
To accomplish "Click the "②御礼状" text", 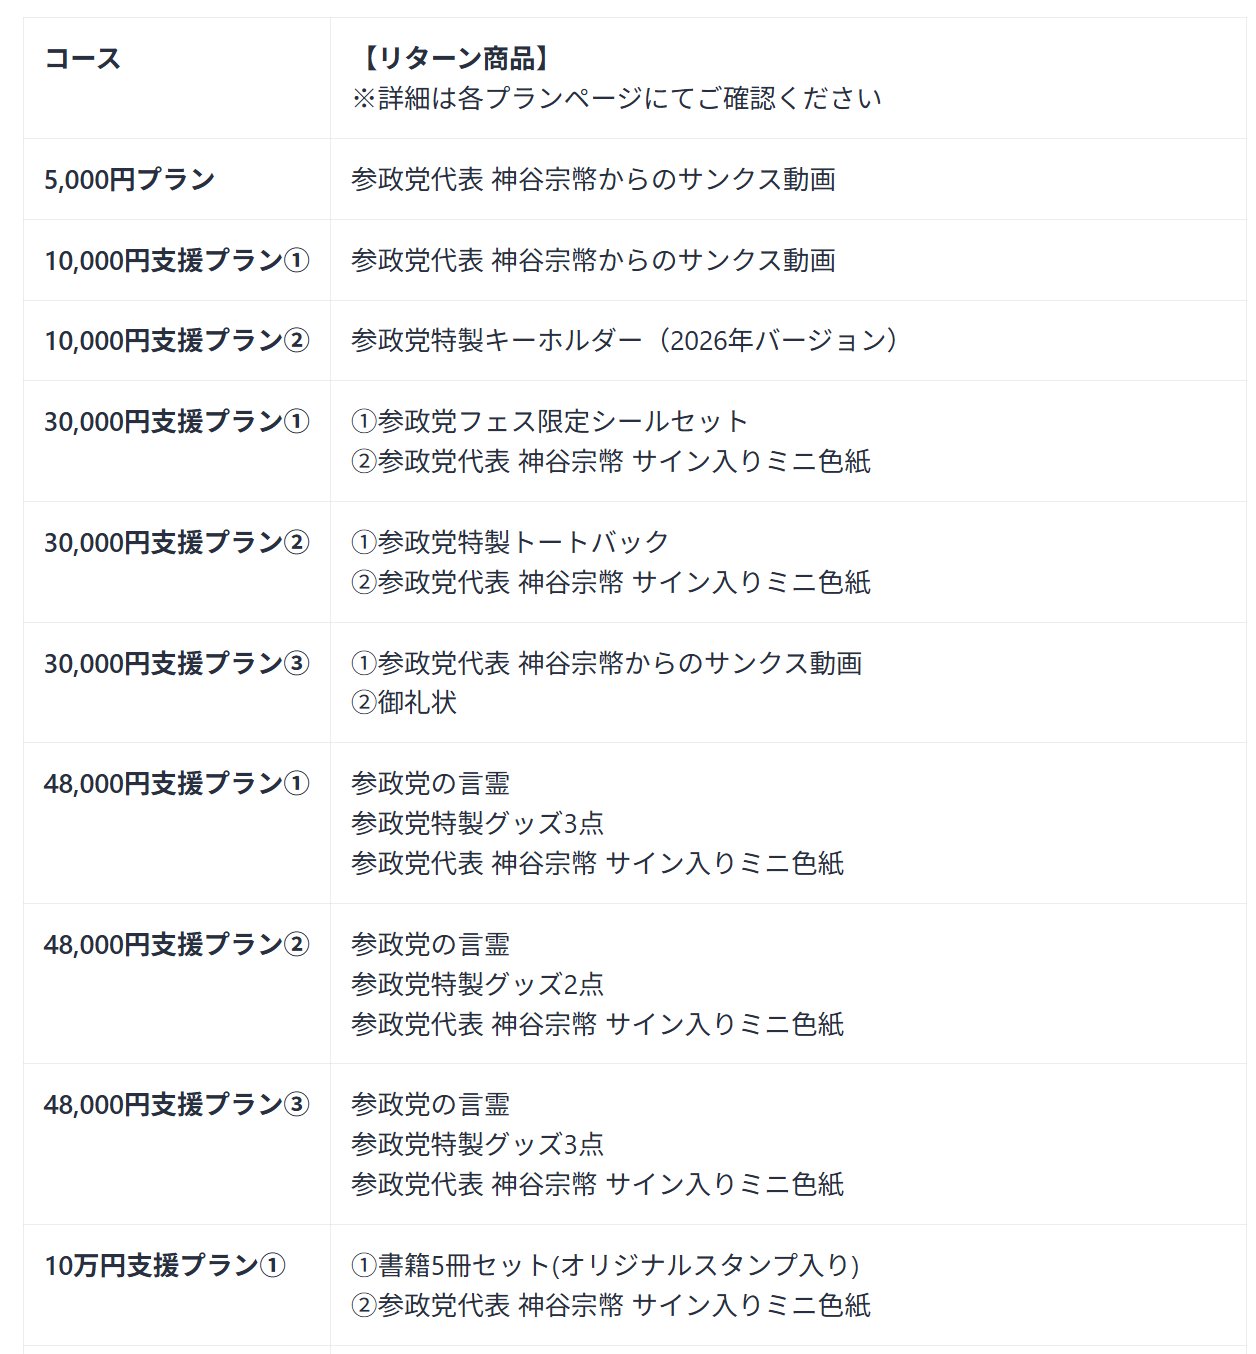I will (404, 702).
